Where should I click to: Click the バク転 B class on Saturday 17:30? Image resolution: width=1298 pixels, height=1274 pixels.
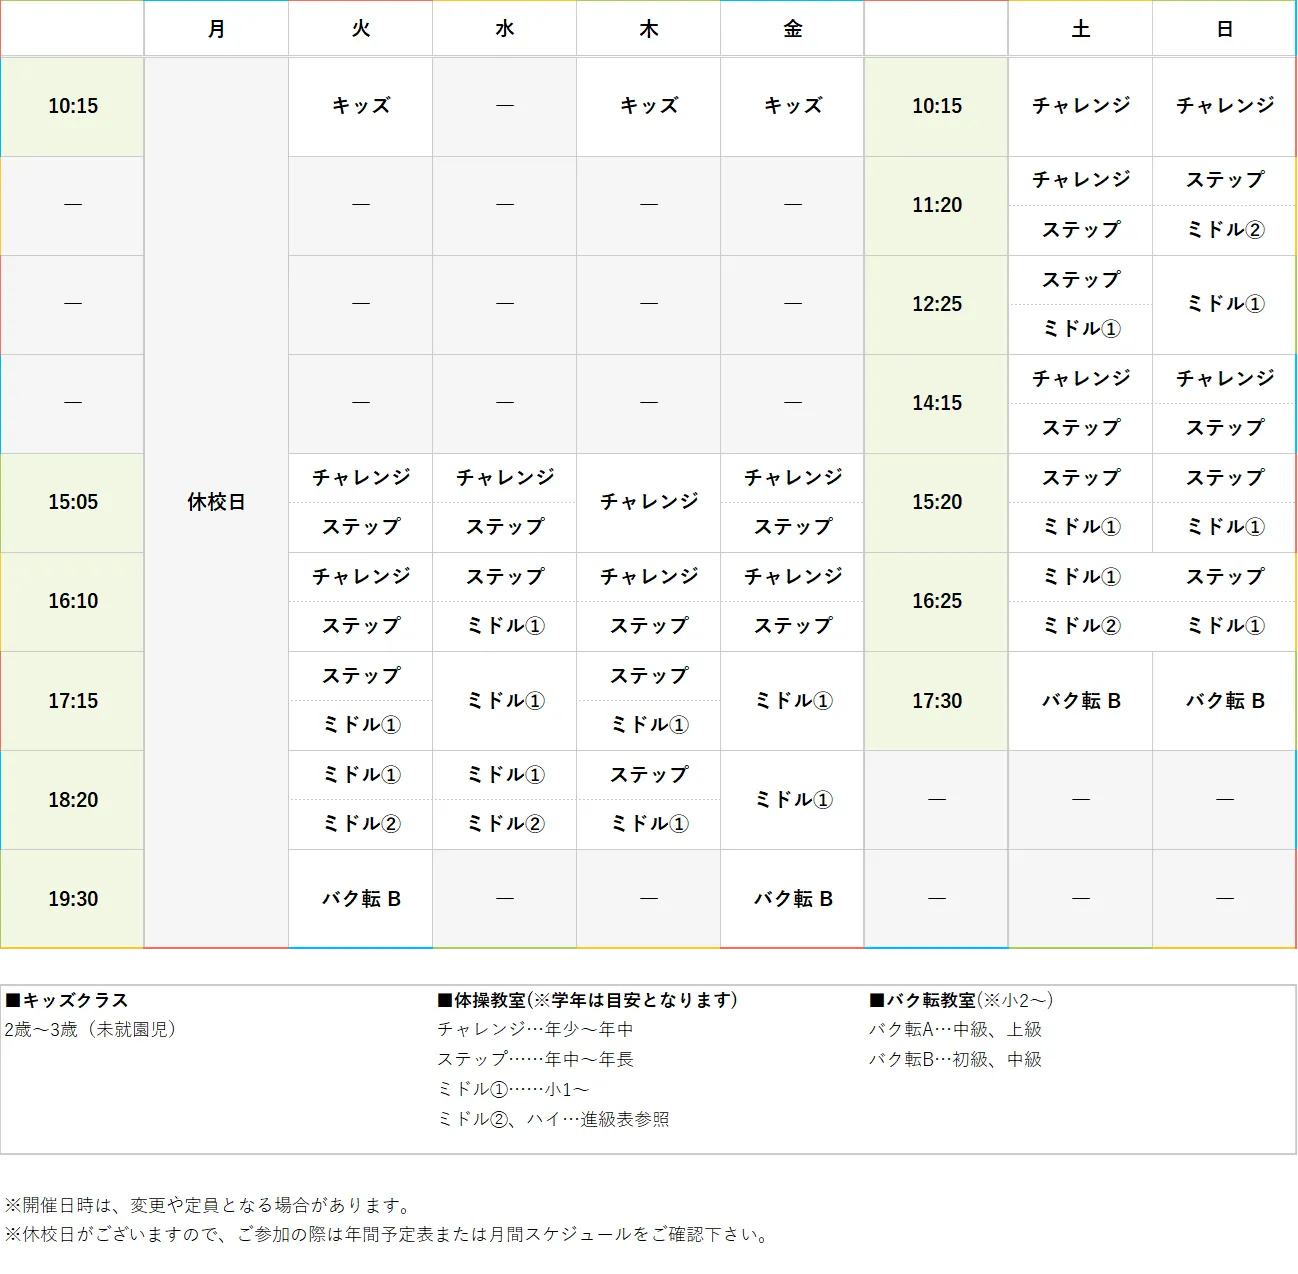tap(1080, 701)
